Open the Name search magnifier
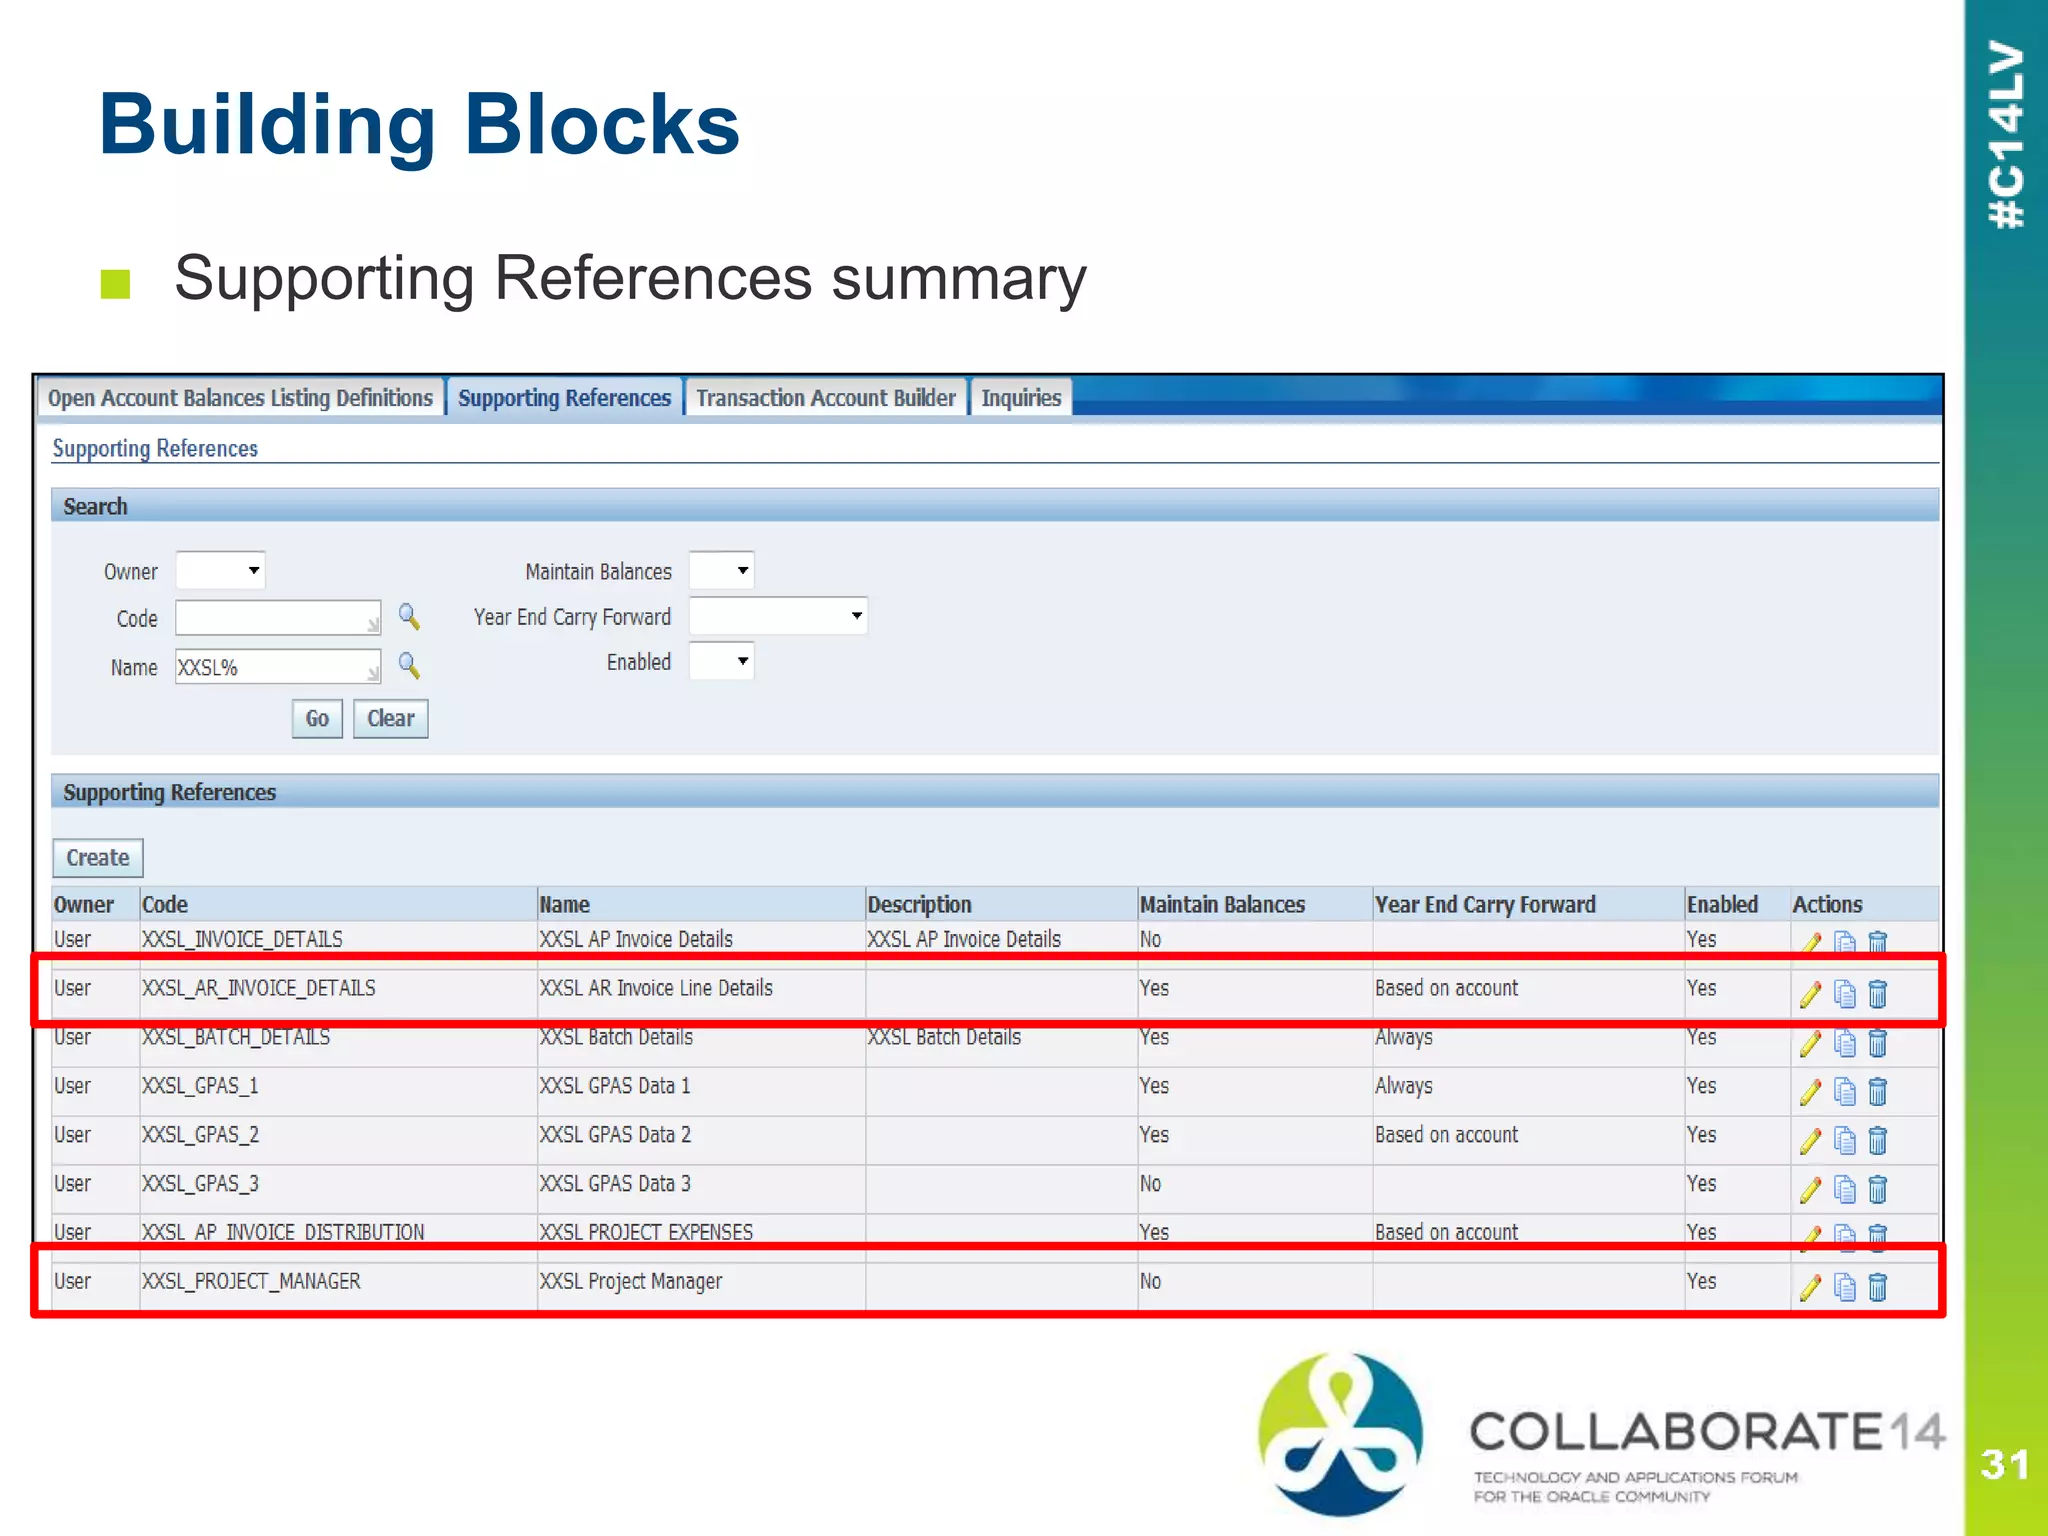This screenshot has width=2048, height=1536. click(409, 666)
